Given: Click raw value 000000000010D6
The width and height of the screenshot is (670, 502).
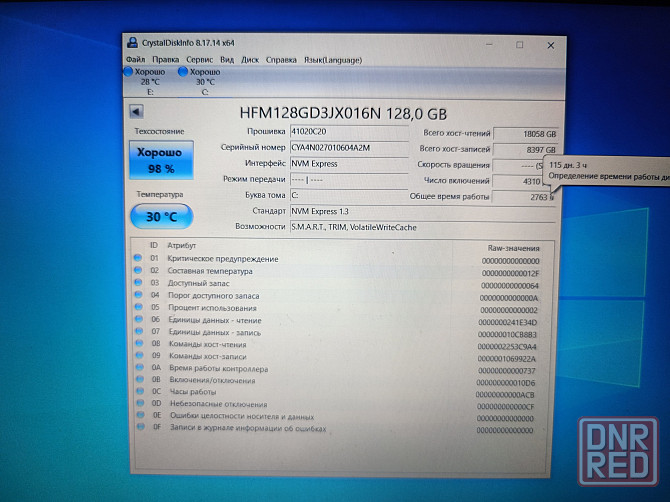Looking at the screenshot, I should pyautogui.click(x=505, y=383).
